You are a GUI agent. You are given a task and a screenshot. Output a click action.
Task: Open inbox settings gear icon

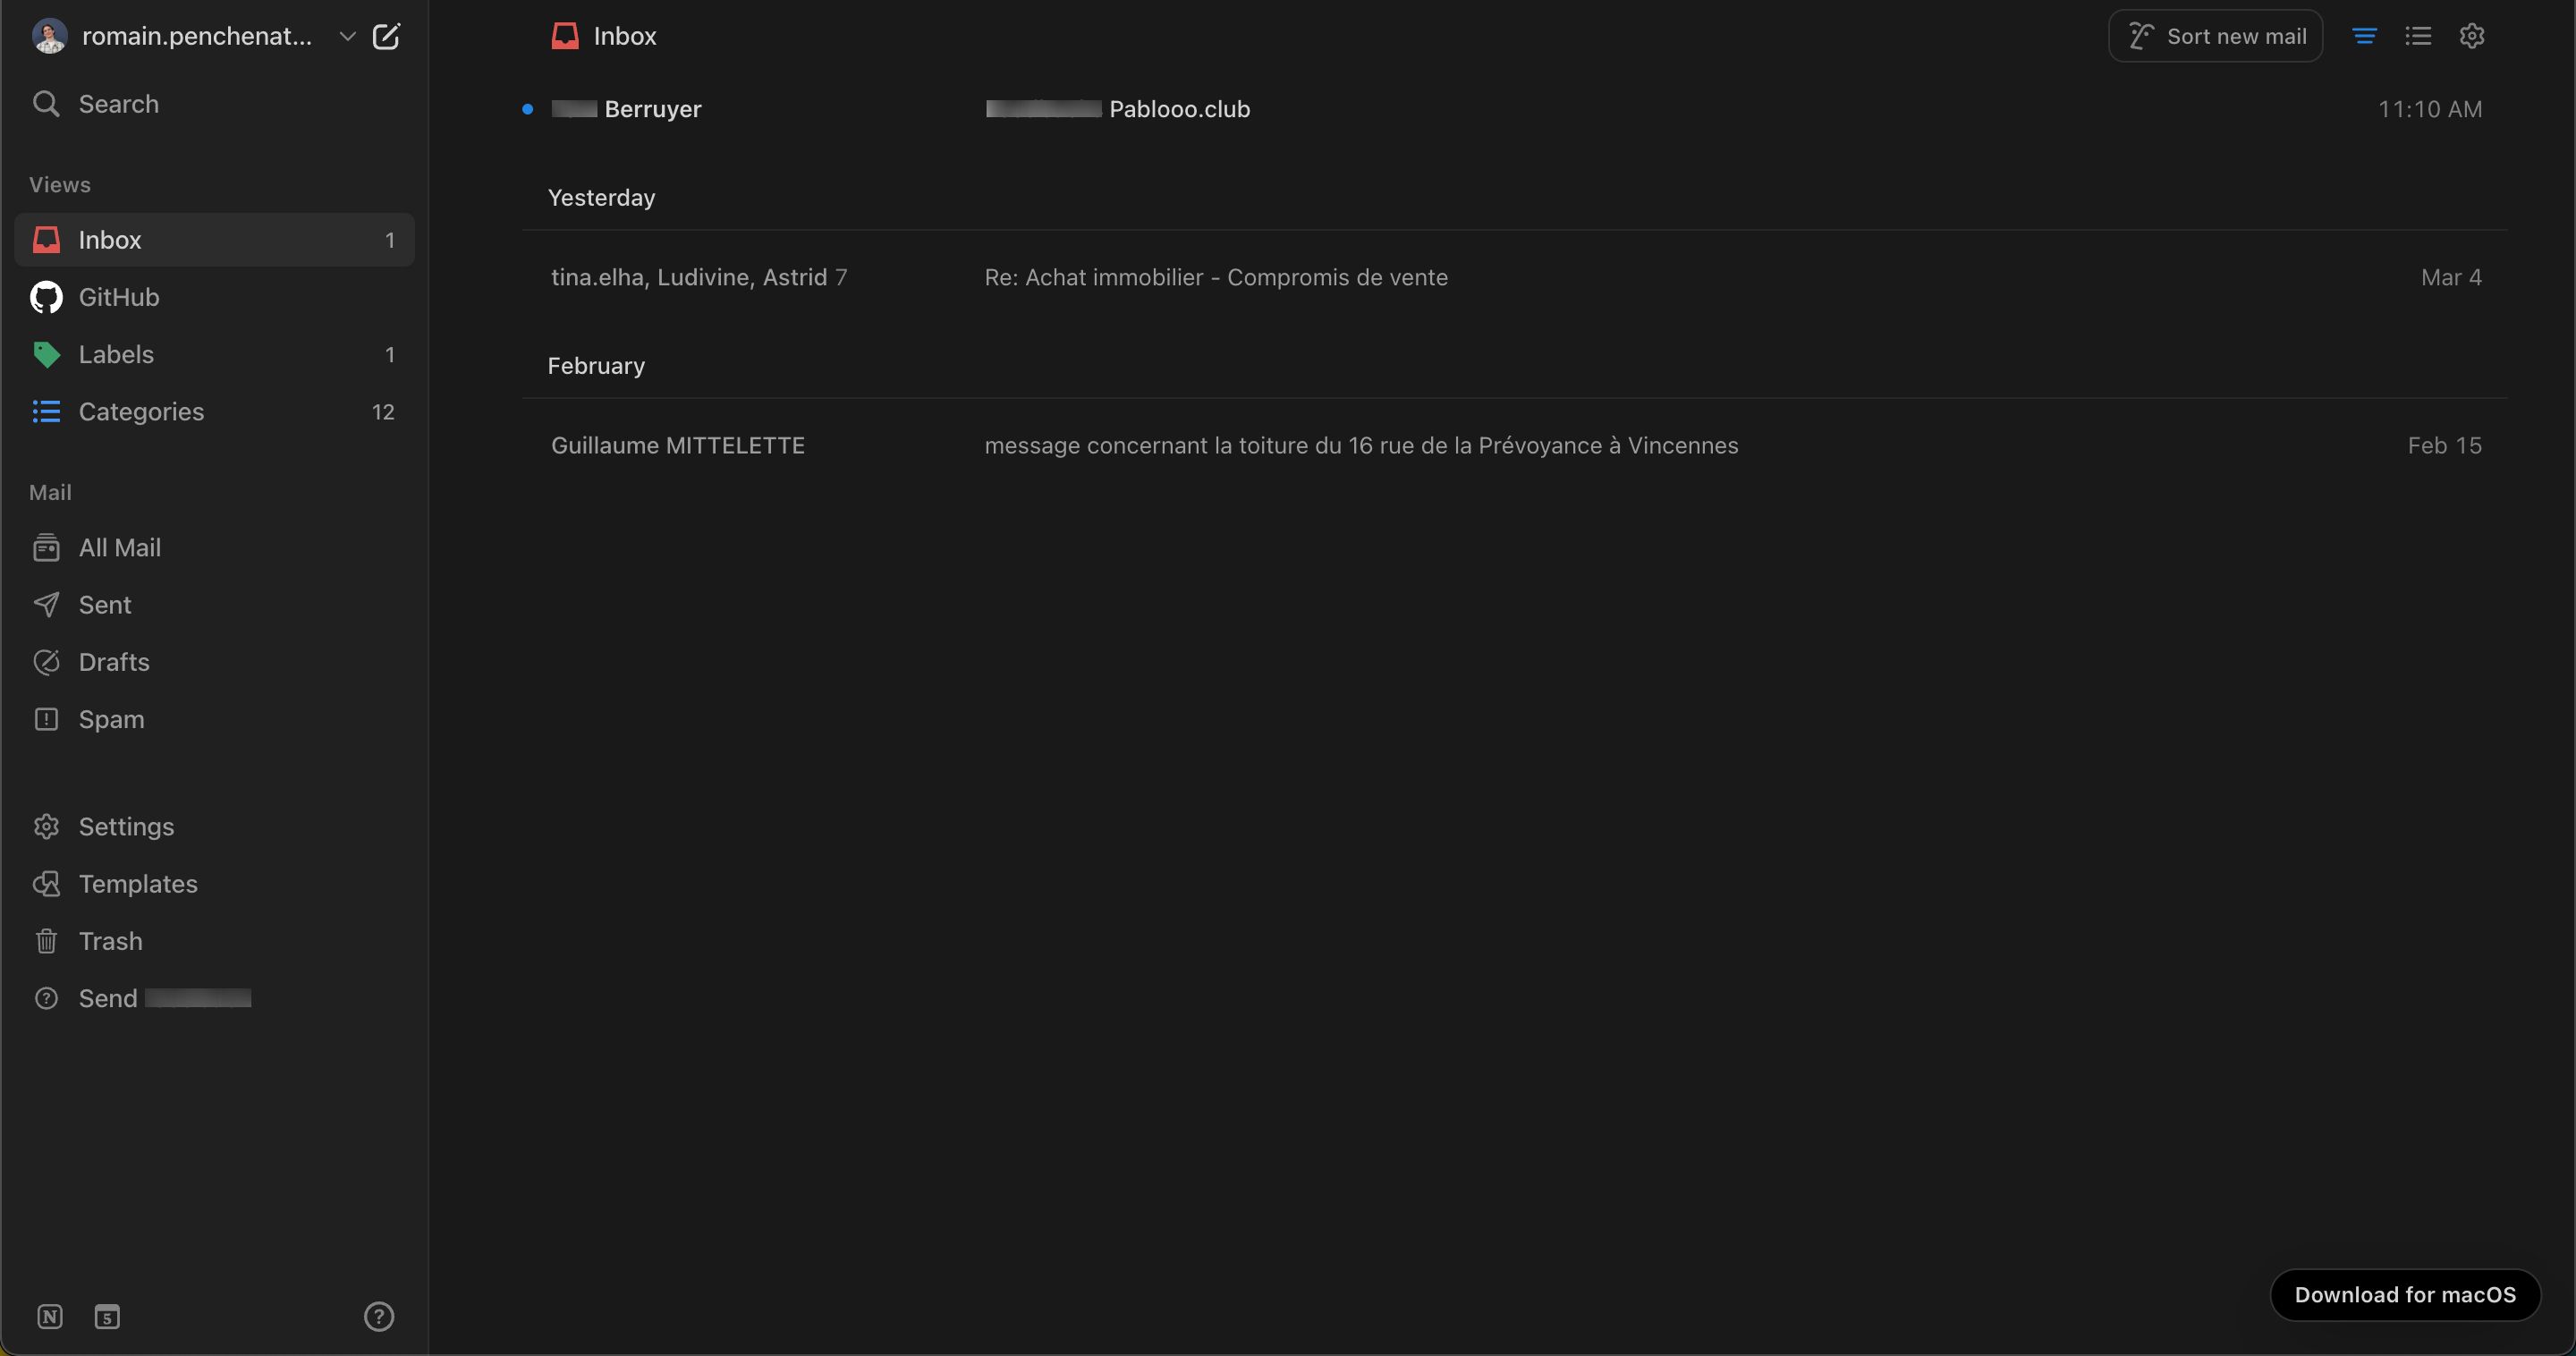2472,36
